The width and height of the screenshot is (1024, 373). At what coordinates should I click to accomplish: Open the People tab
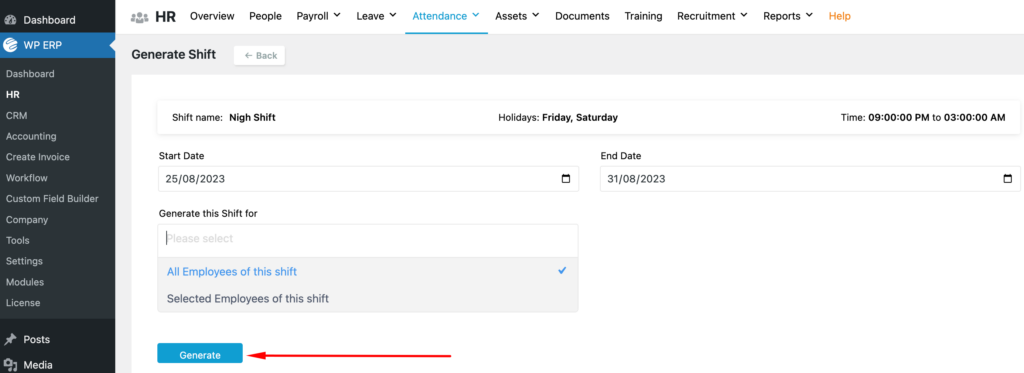(265, 16)
